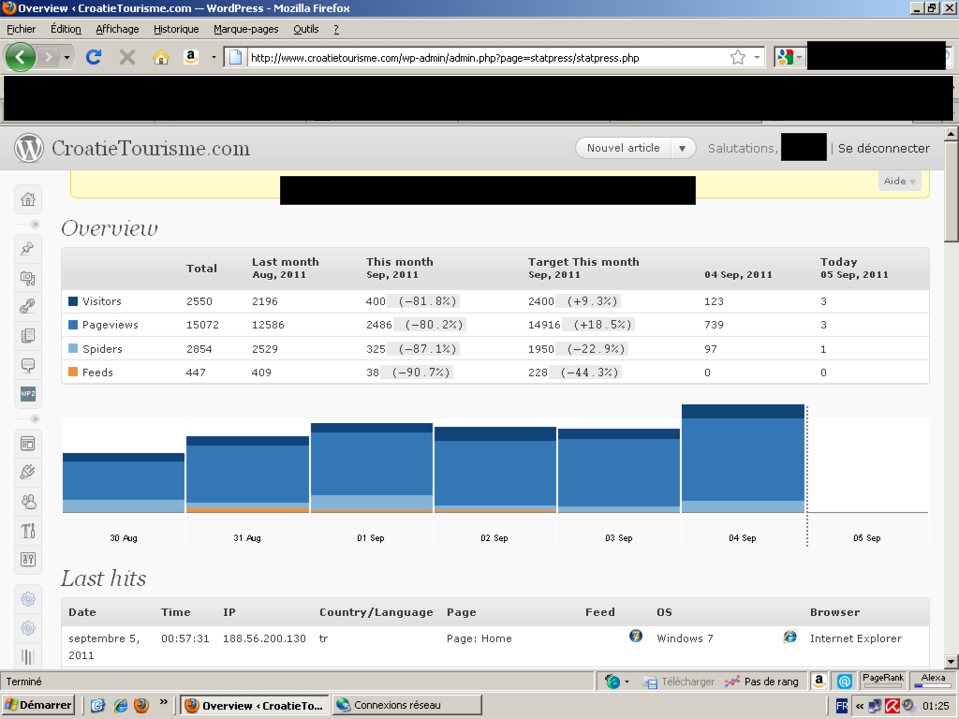Click the dark blue Visitors legend swatch
Image resolution: width=959 pixels, height=719 pixels.
73,301
